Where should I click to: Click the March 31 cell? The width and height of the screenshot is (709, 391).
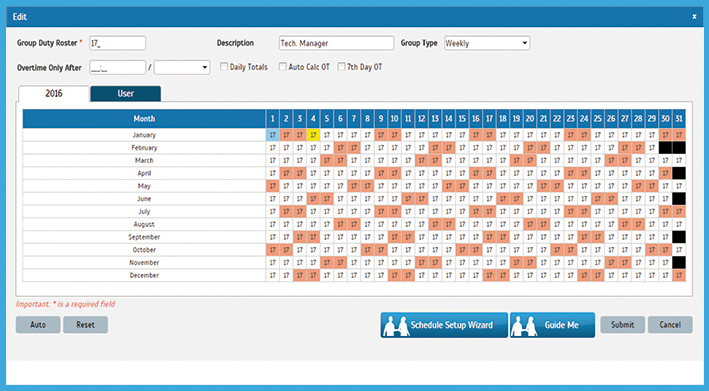tap(679, 160)
